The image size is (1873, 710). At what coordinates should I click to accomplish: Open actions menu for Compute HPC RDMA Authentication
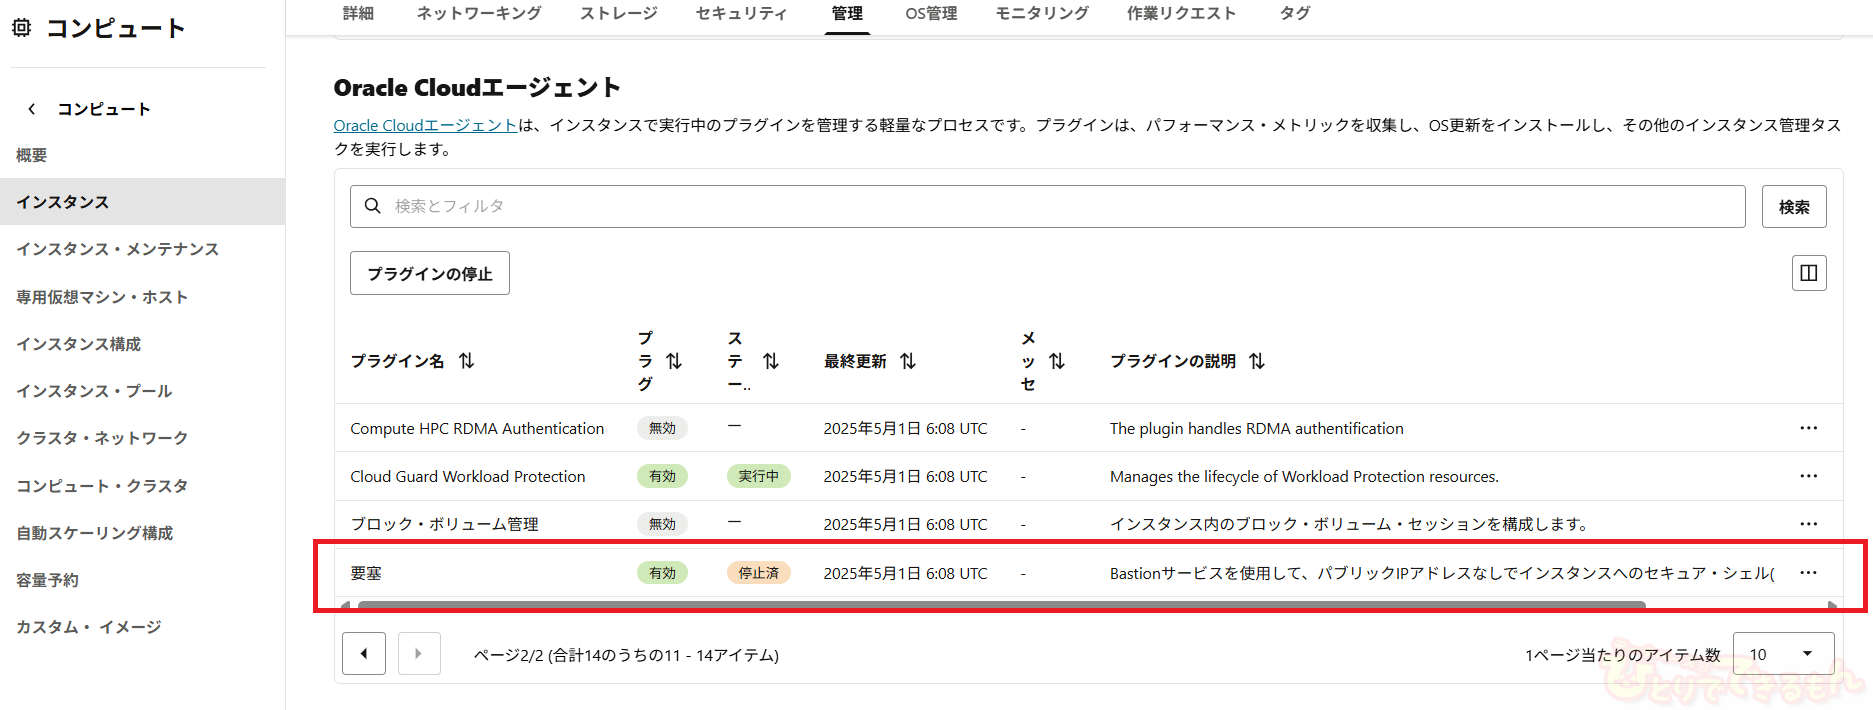1808,428
